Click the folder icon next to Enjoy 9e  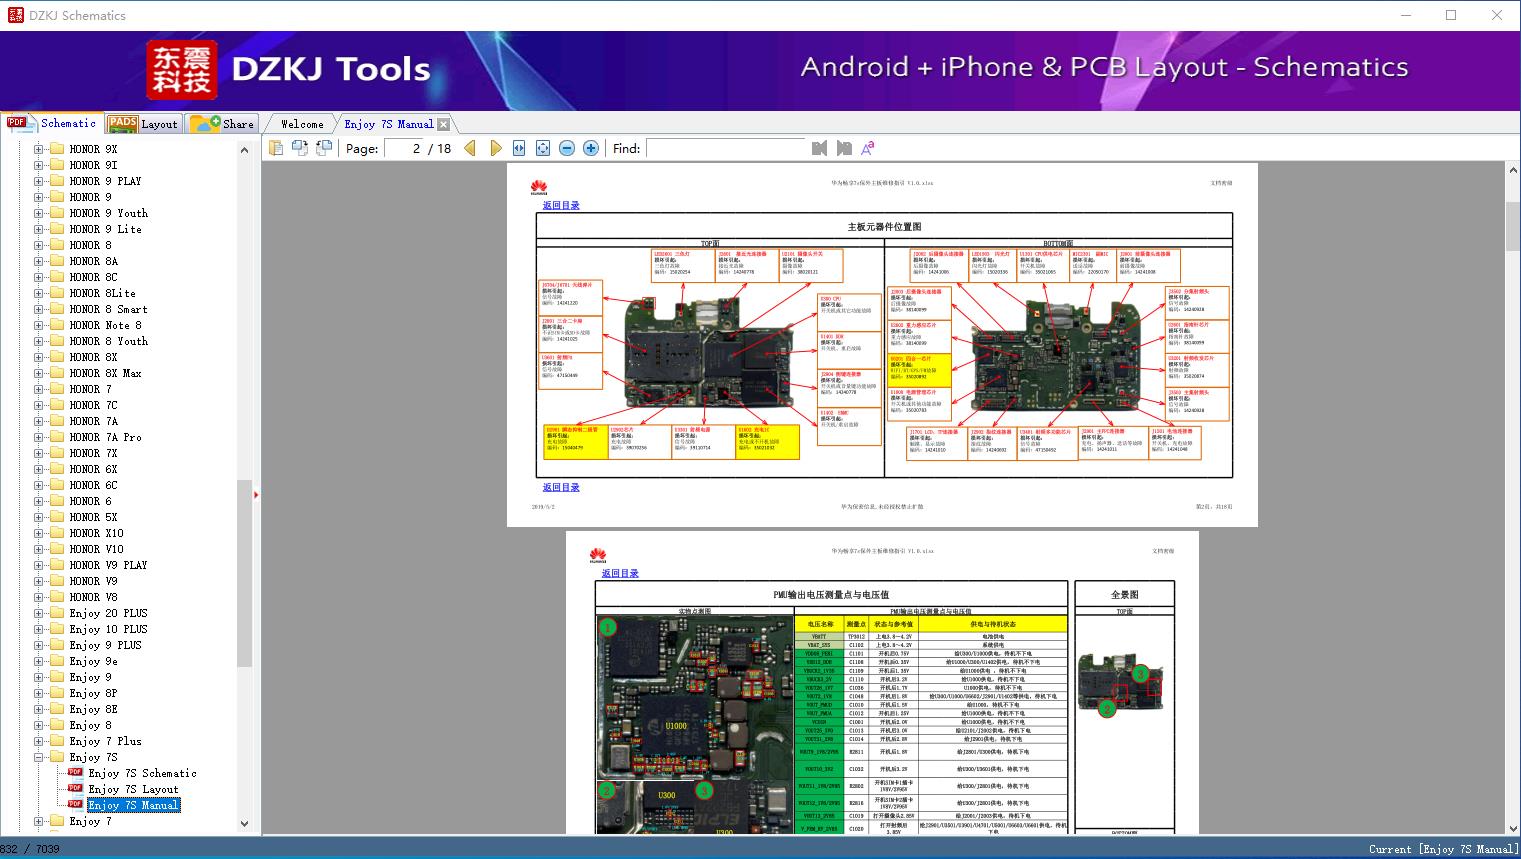57,661
